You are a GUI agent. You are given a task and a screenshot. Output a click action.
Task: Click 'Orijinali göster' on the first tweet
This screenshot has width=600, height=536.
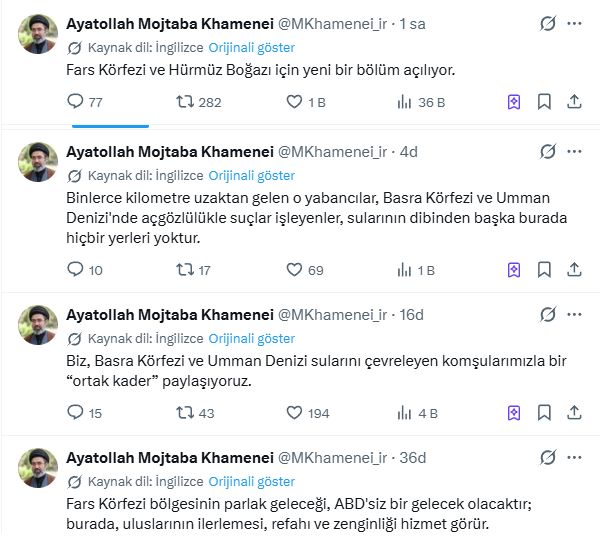coord(251,47)
